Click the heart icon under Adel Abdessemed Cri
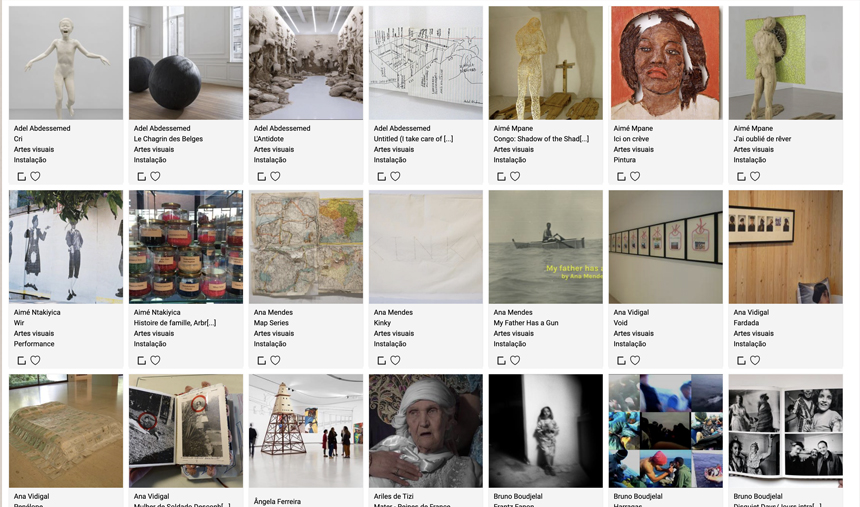Viewport: 860px width, 507px height. [x=35, y=176]
